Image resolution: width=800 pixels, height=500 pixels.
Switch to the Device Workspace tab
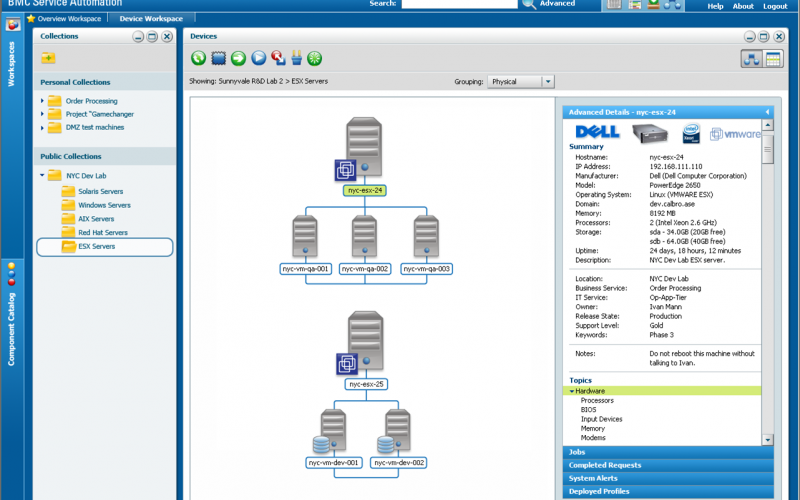pos(151,18)
